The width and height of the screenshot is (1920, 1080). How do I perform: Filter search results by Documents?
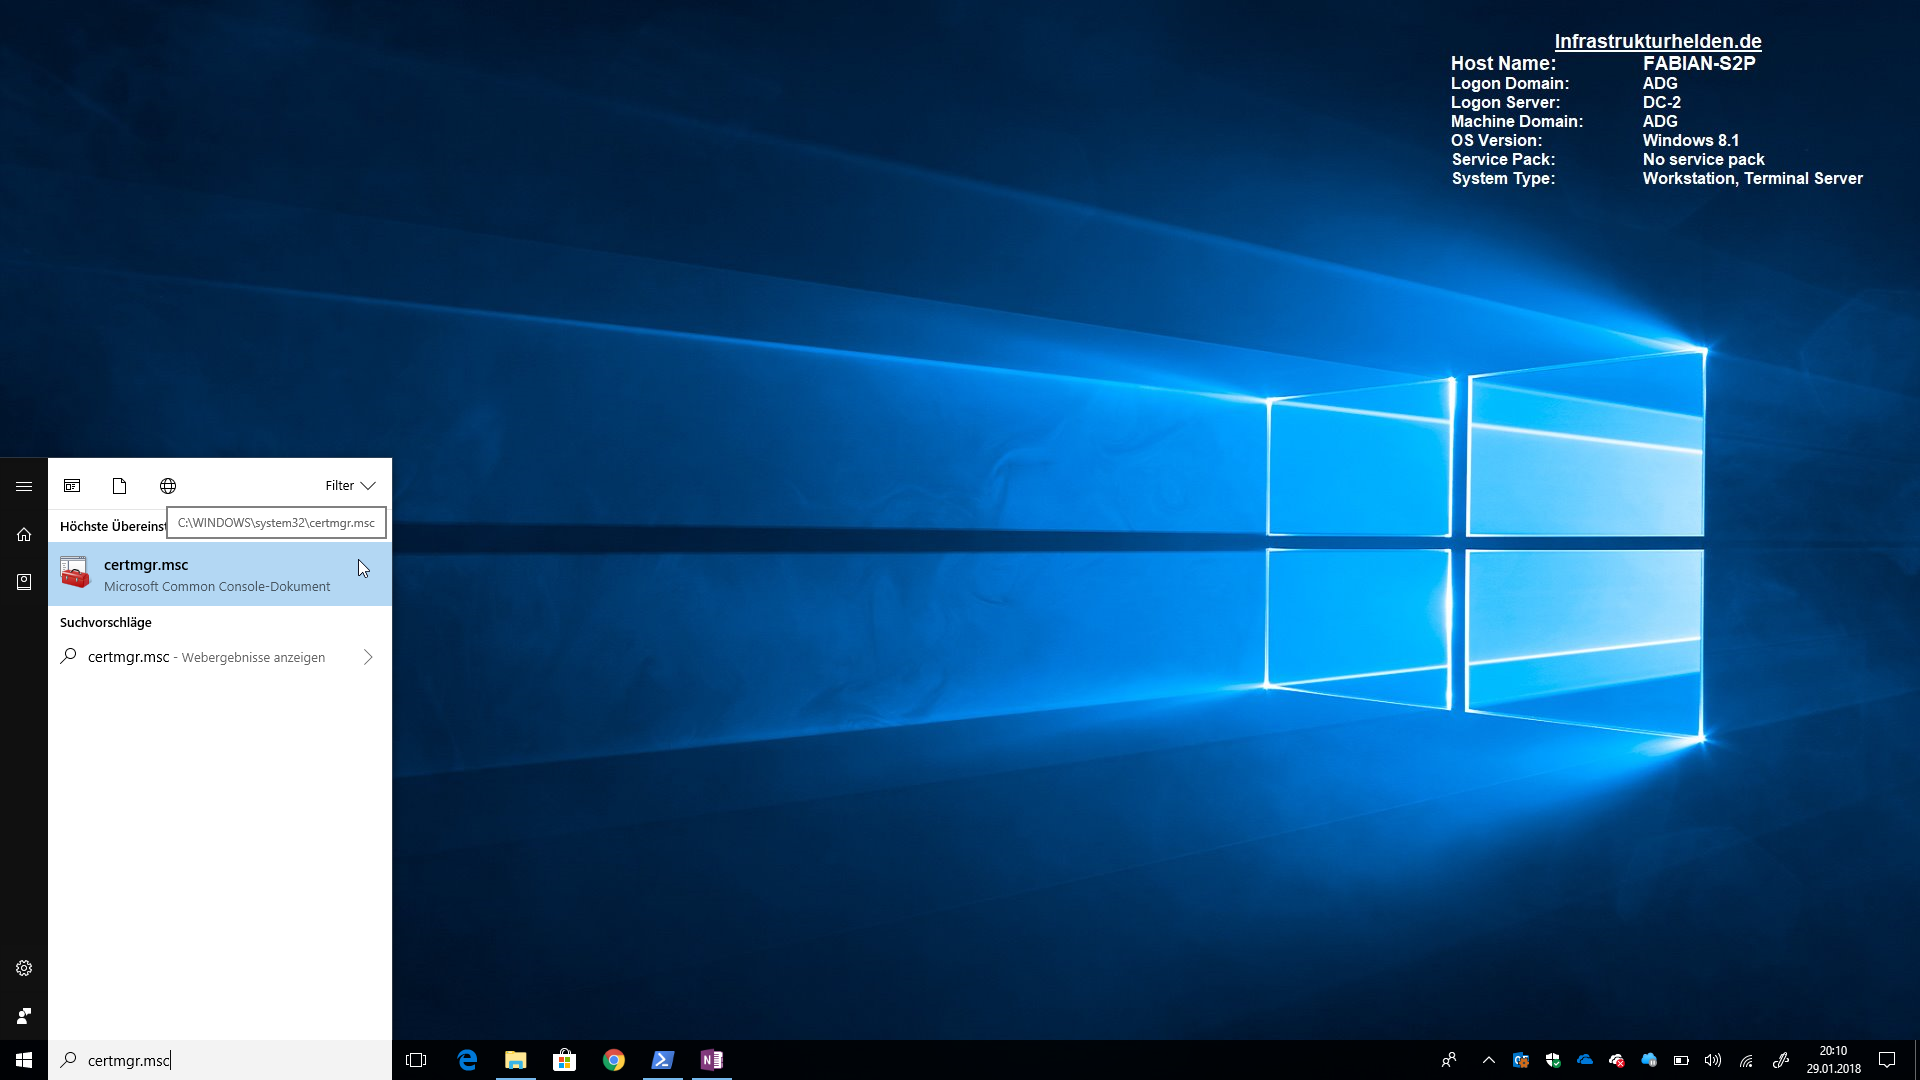119,486
